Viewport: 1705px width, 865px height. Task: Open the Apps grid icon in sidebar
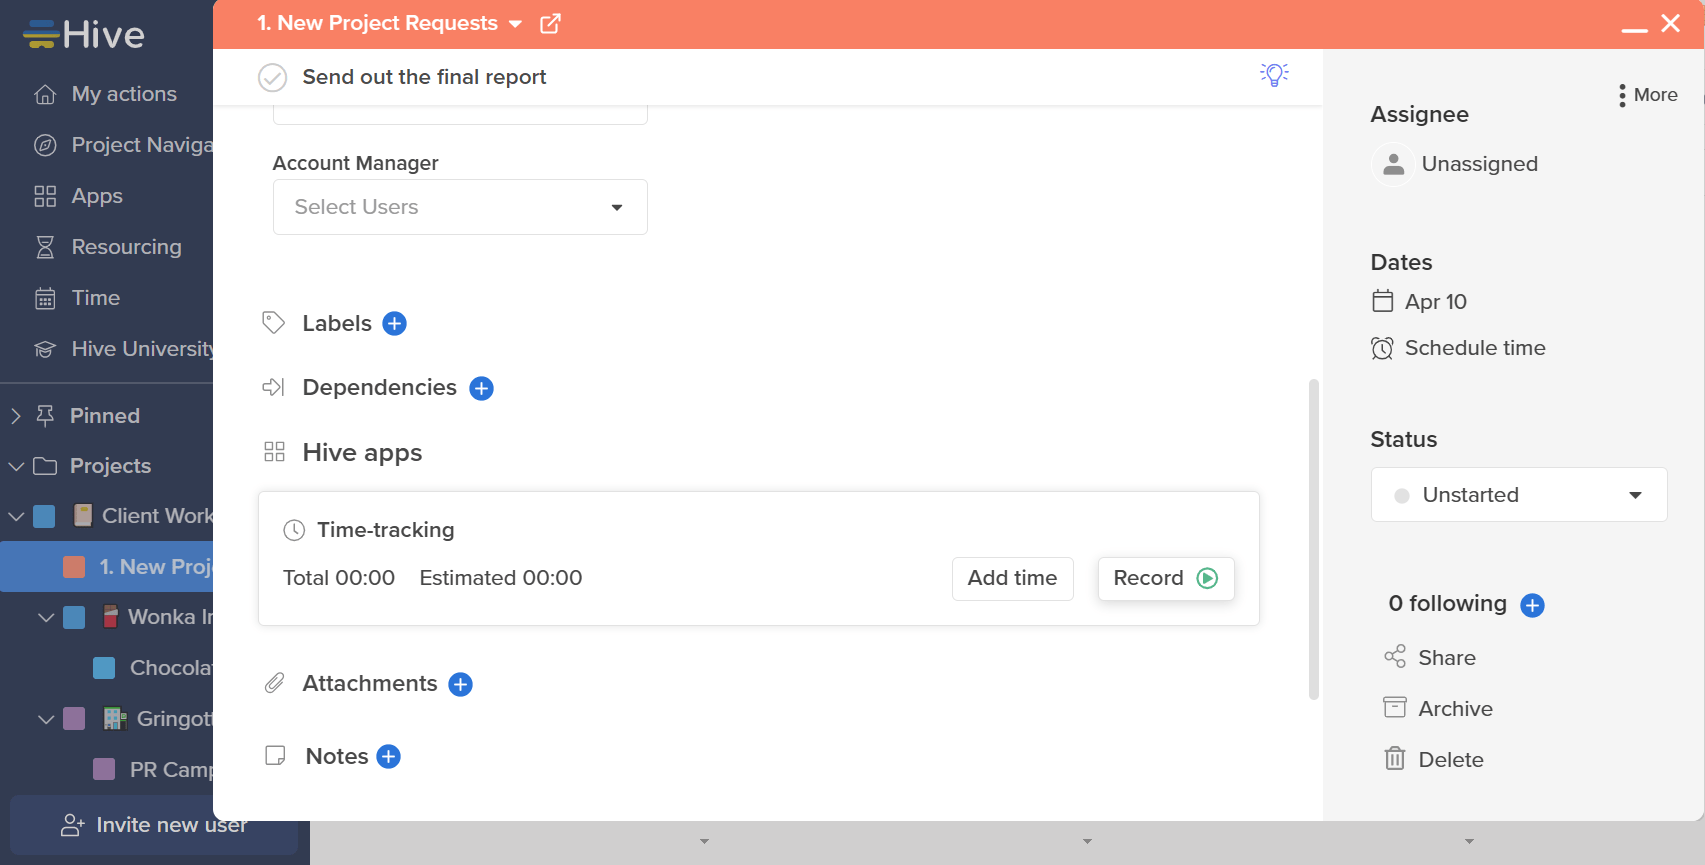pos(45,196)
